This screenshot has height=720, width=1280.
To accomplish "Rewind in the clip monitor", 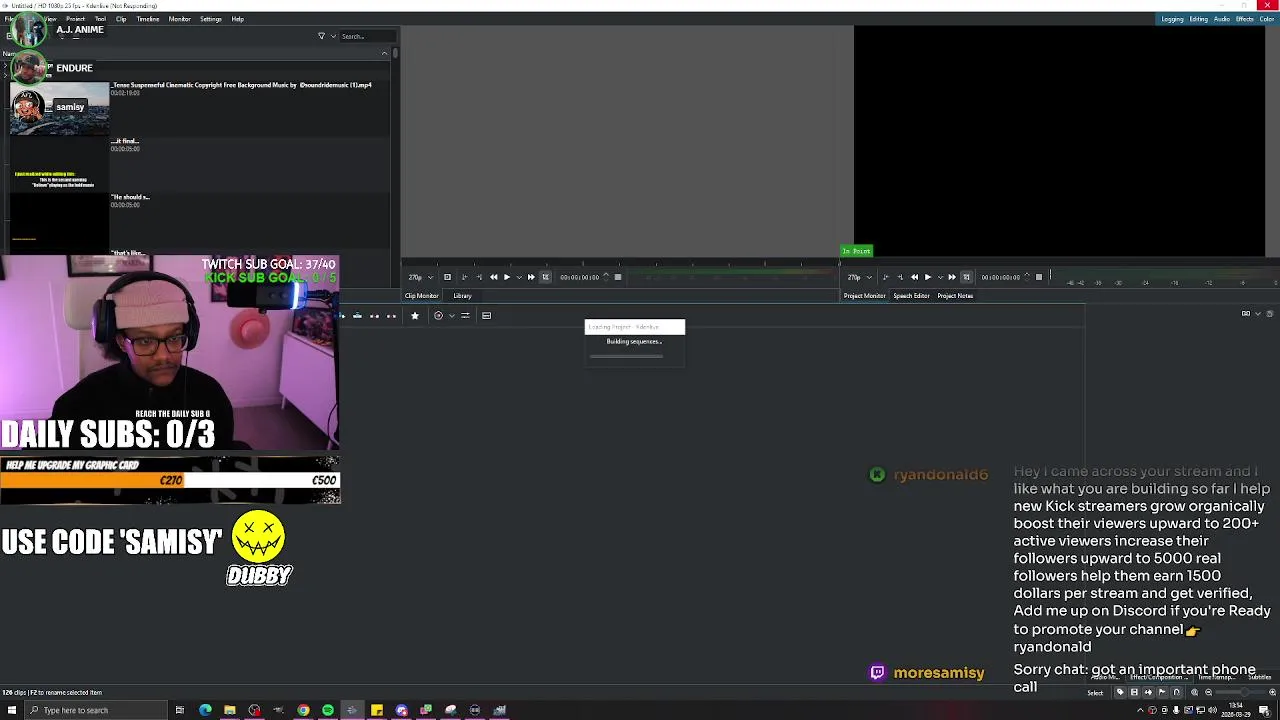I will [494, 277].
